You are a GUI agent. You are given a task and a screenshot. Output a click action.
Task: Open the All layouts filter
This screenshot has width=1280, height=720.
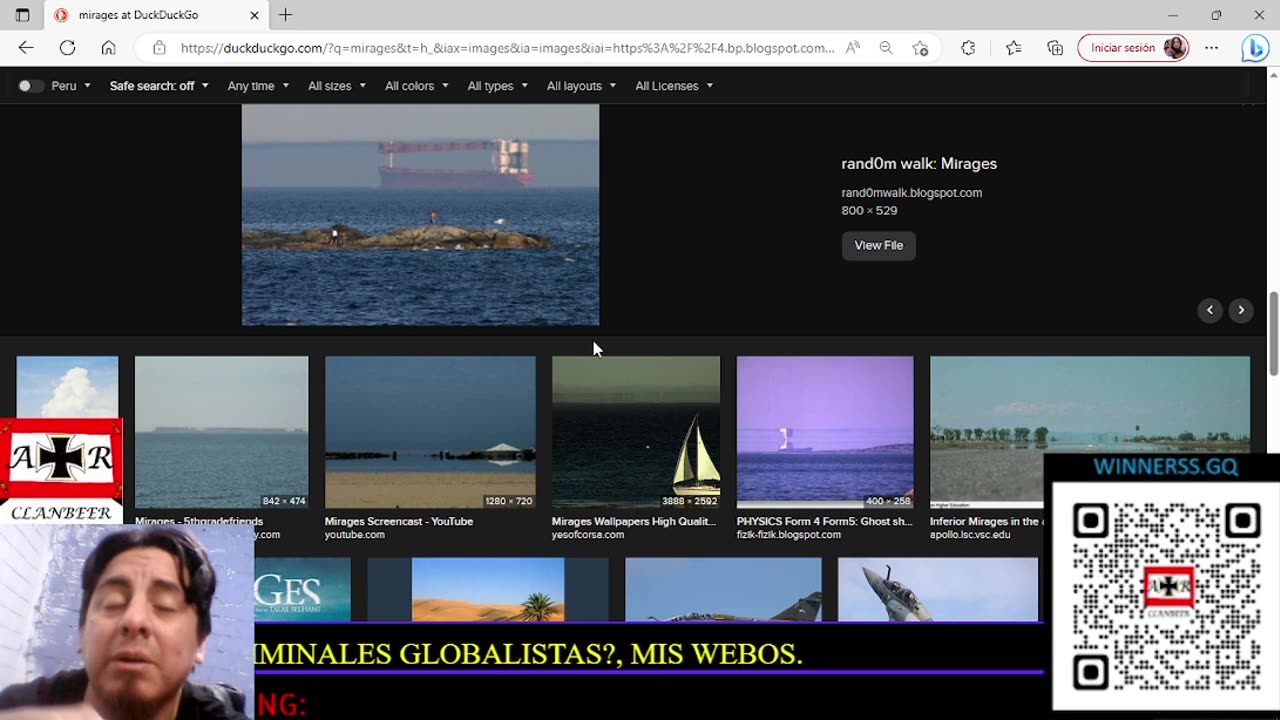[x=581, y=86]
